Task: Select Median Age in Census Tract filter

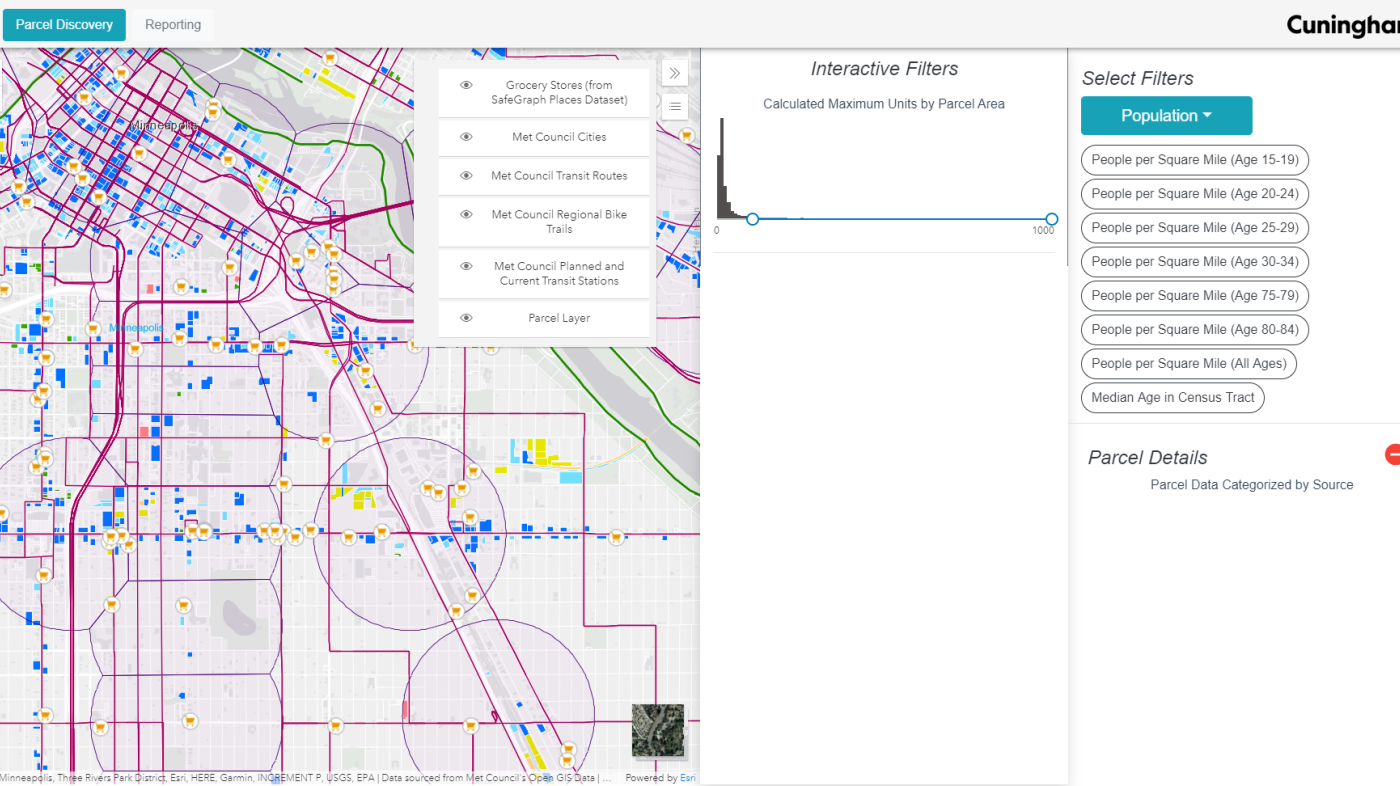Action: pyautogui.click(x=1173, y=398)
